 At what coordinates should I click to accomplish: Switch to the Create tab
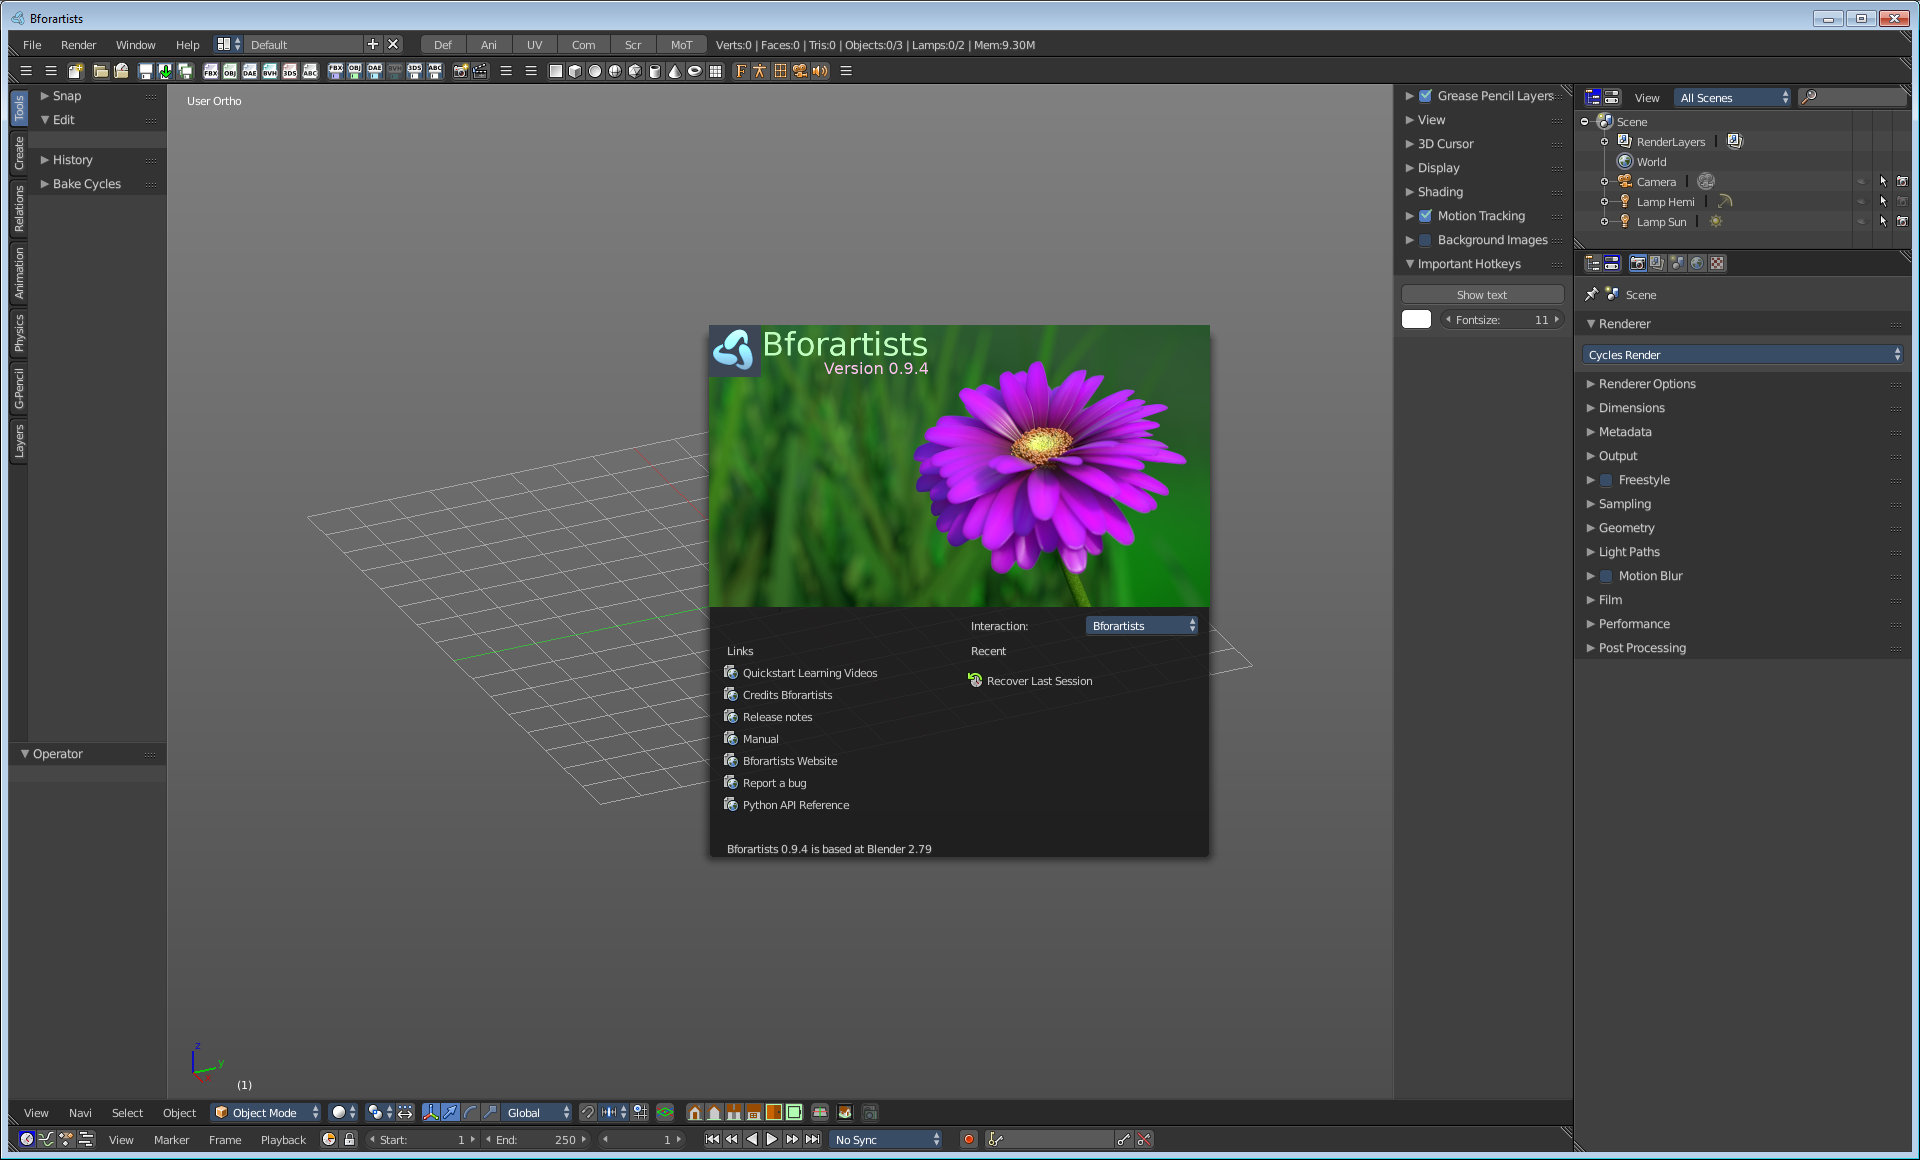pyautogui.click(x=19, y=153)
